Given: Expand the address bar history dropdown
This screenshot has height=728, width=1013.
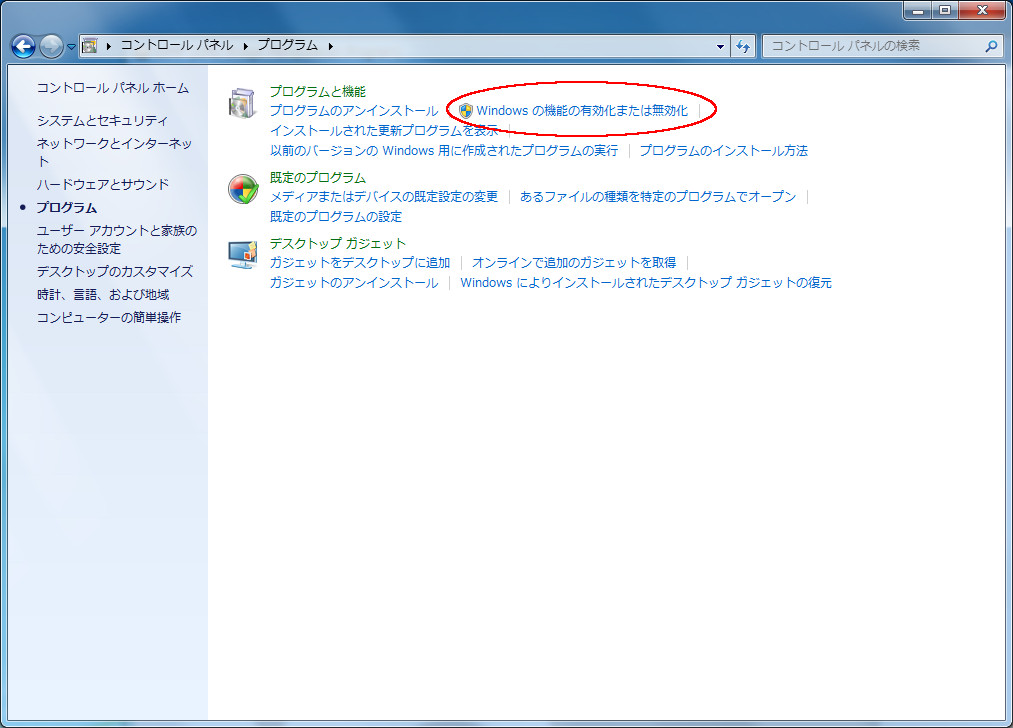Looking at the screenshot, I should point(721,46).
